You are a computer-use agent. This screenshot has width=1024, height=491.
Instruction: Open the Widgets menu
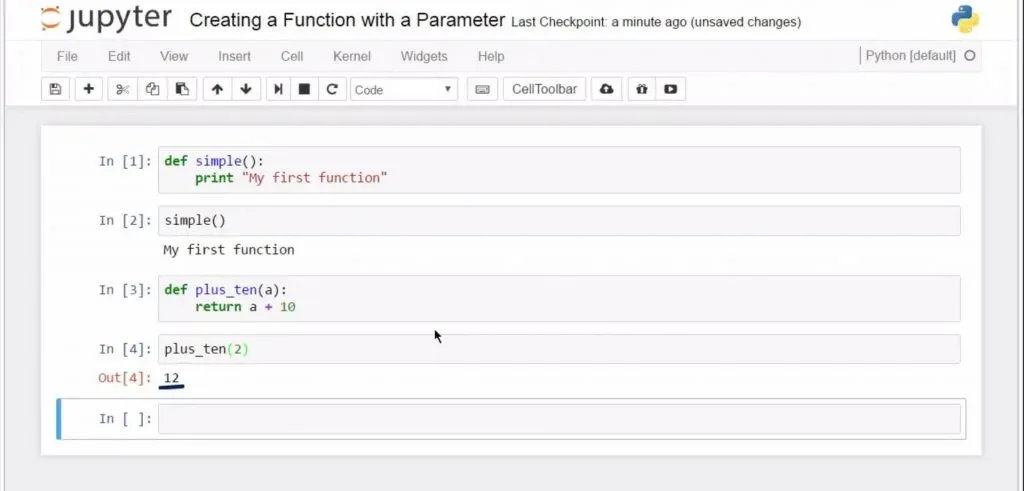click(425, 56)
